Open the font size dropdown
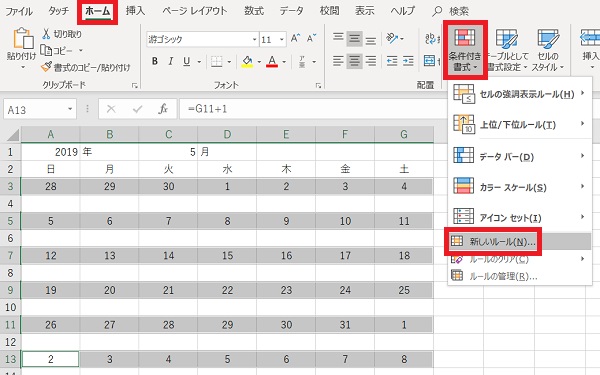 point(282,39)
